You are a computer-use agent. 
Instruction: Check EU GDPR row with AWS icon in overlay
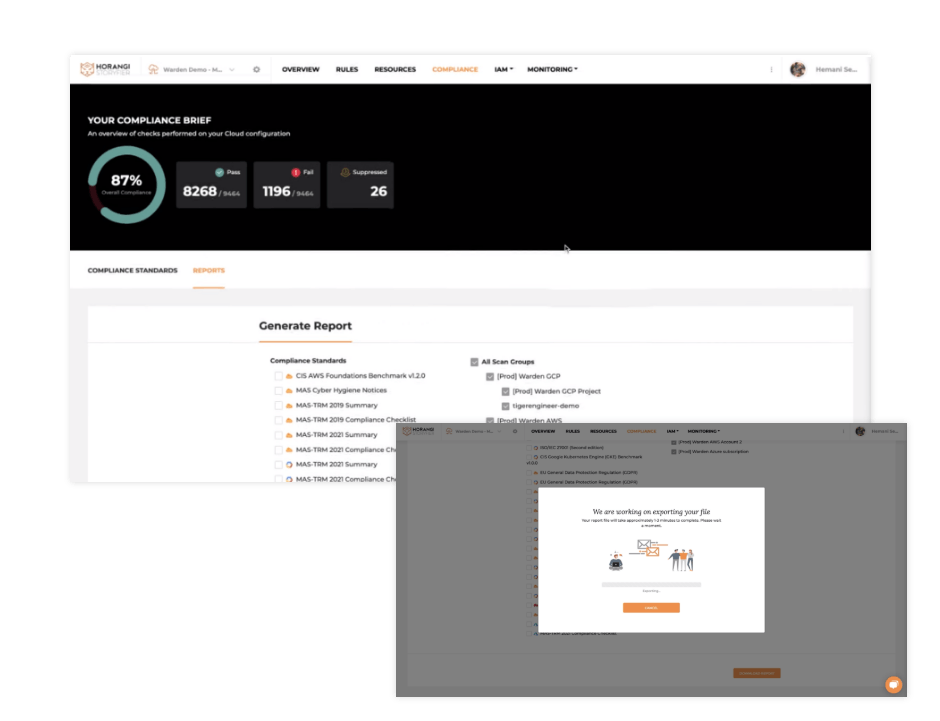[529, 473]
